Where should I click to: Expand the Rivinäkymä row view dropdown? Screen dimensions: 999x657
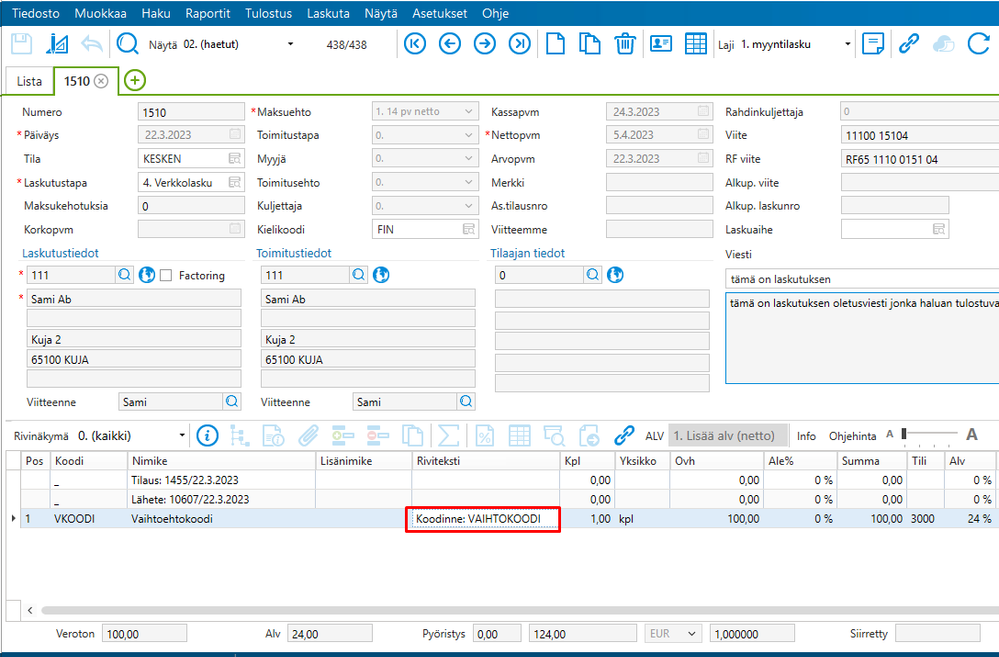click(x=182, y=436)
